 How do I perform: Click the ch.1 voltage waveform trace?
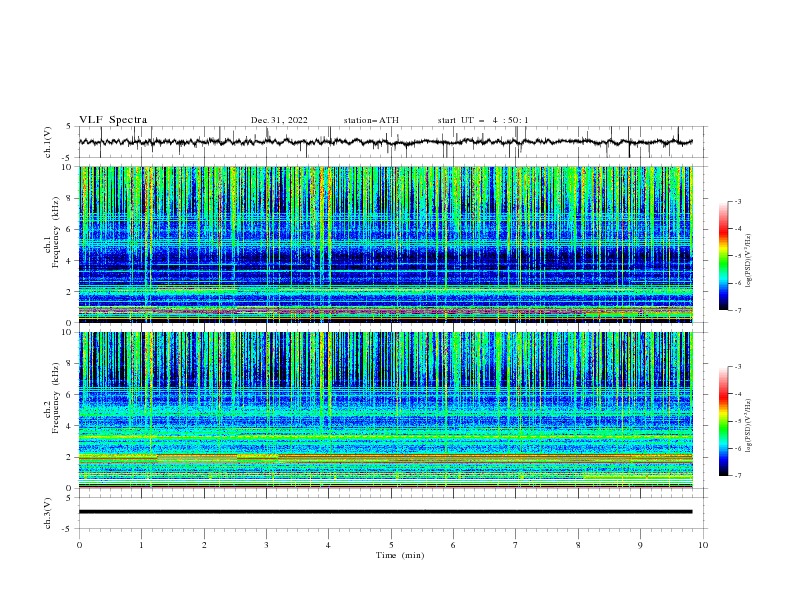tap(385, 142)
